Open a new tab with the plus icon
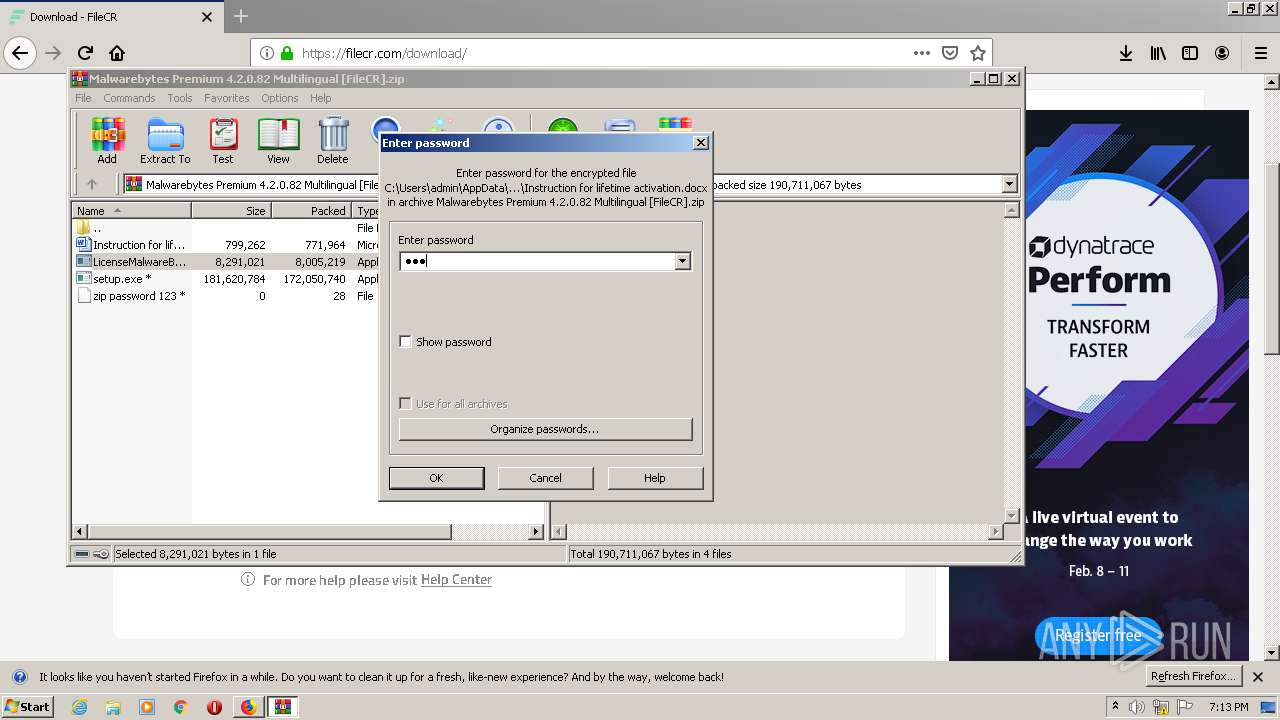The height and width of the screenshot is (720, 1280). (x=240, y=16)
